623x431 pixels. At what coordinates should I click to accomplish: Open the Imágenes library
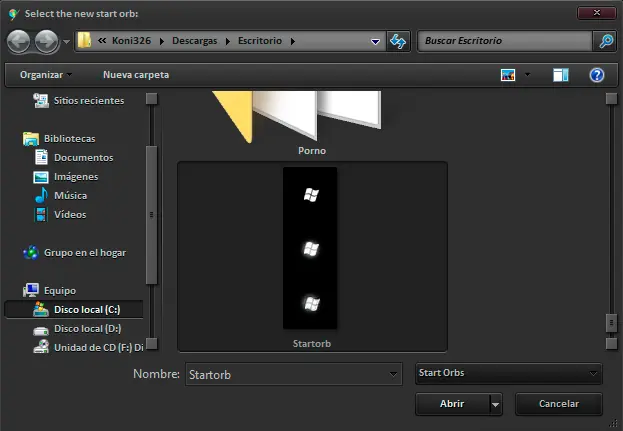66,177
